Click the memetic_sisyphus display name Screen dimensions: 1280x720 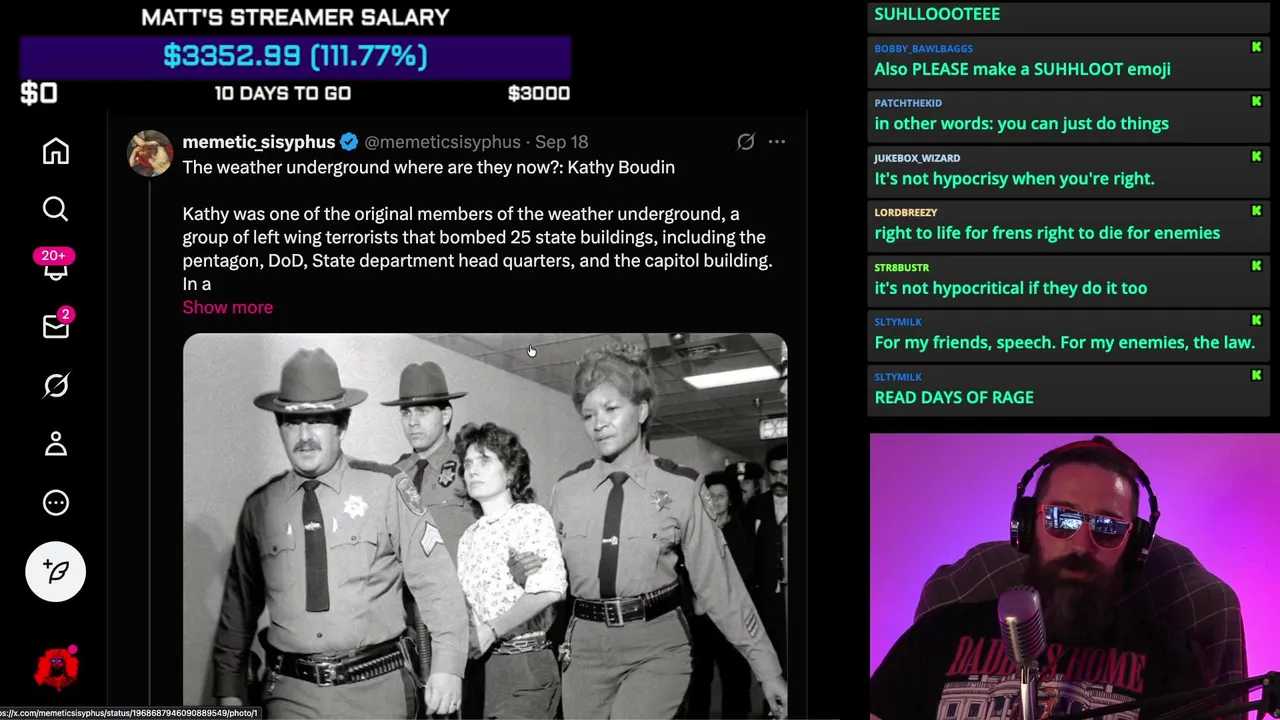point(258,142)
